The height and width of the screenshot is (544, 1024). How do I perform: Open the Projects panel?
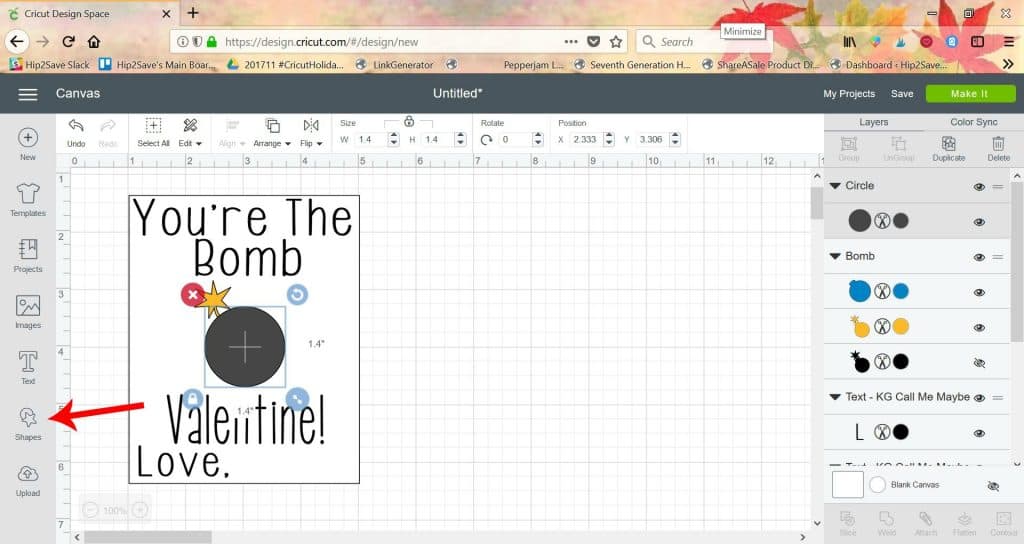(x=27, y=256)
